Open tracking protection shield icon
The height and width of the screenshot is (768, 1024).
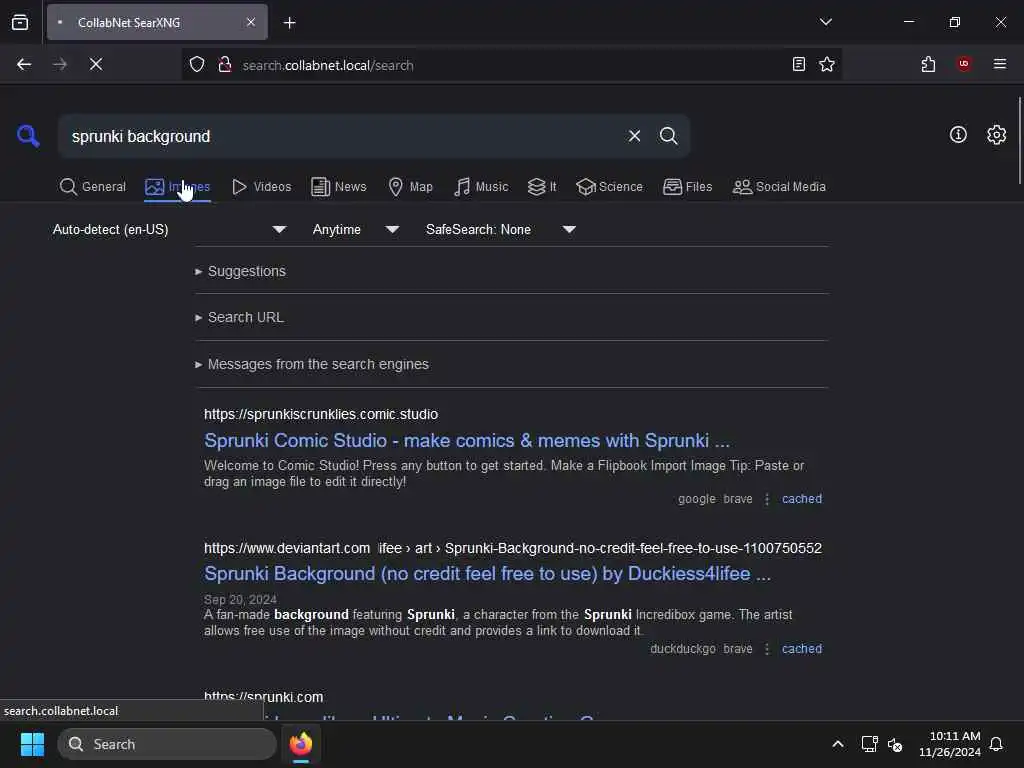pos(197,64)
